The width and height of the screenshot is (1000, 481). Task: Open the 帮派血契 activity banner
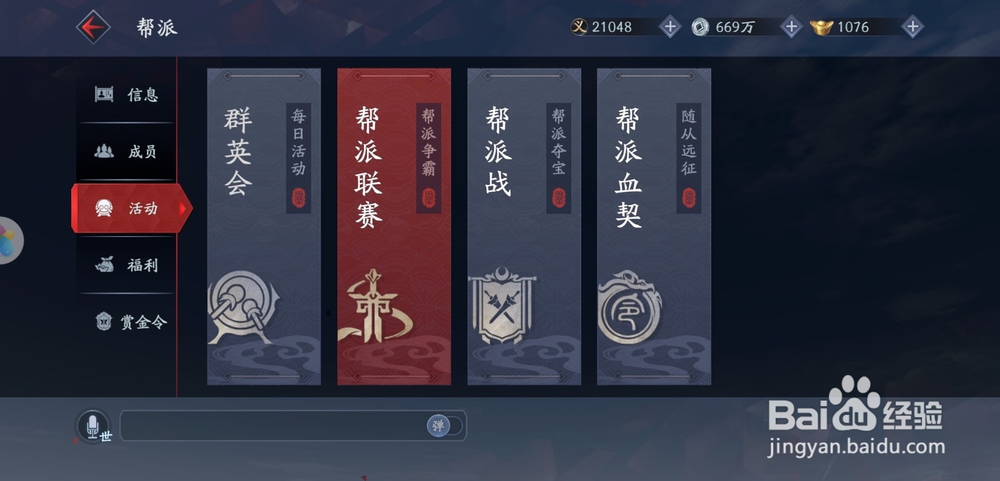[654, 226]
